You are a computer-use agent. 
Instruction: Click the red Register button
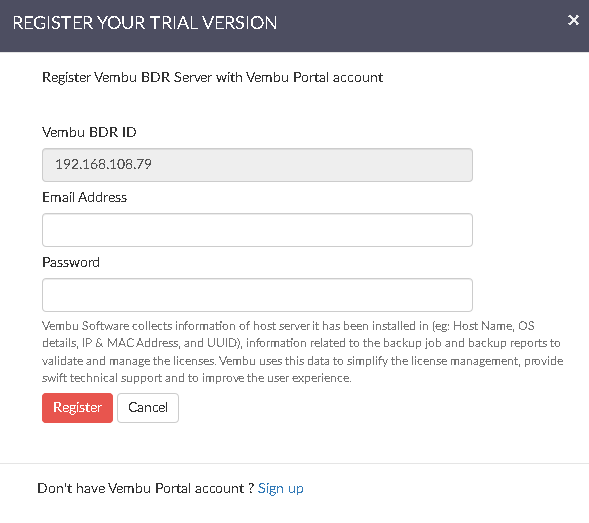[77, 408]
